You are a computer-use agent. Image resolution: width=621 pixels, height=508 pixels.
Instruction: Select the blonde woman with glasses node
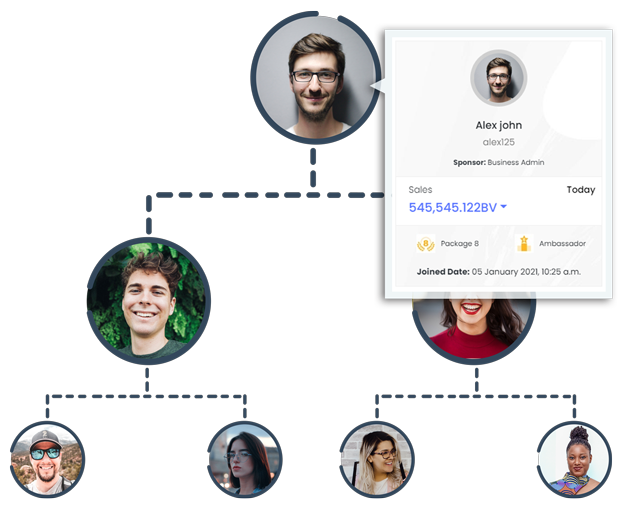coord(377,460)
